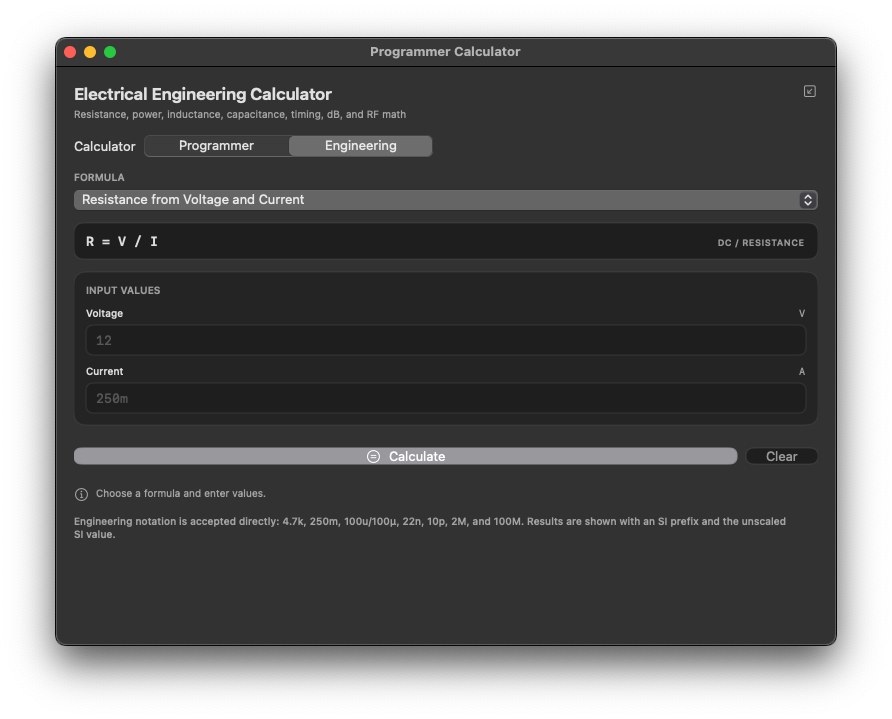Screen dimensions: 892x719
Task: Click the FORMULA section label
Action: coord(99,177)
